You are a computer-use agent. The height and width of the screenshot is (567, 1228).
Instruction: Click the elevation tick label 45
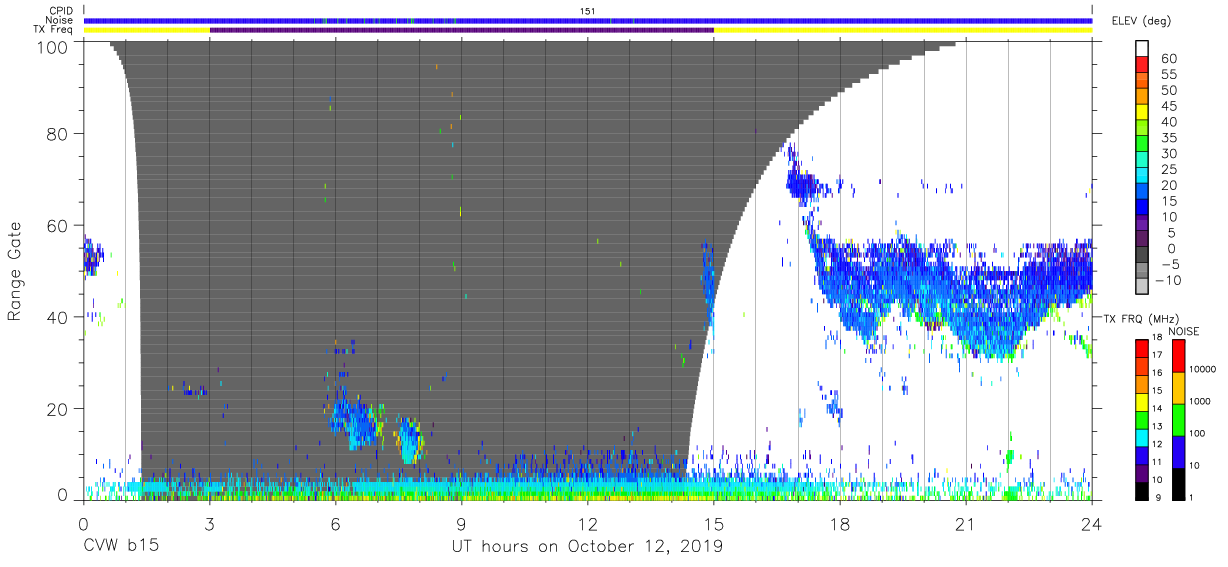(1167, 107)
